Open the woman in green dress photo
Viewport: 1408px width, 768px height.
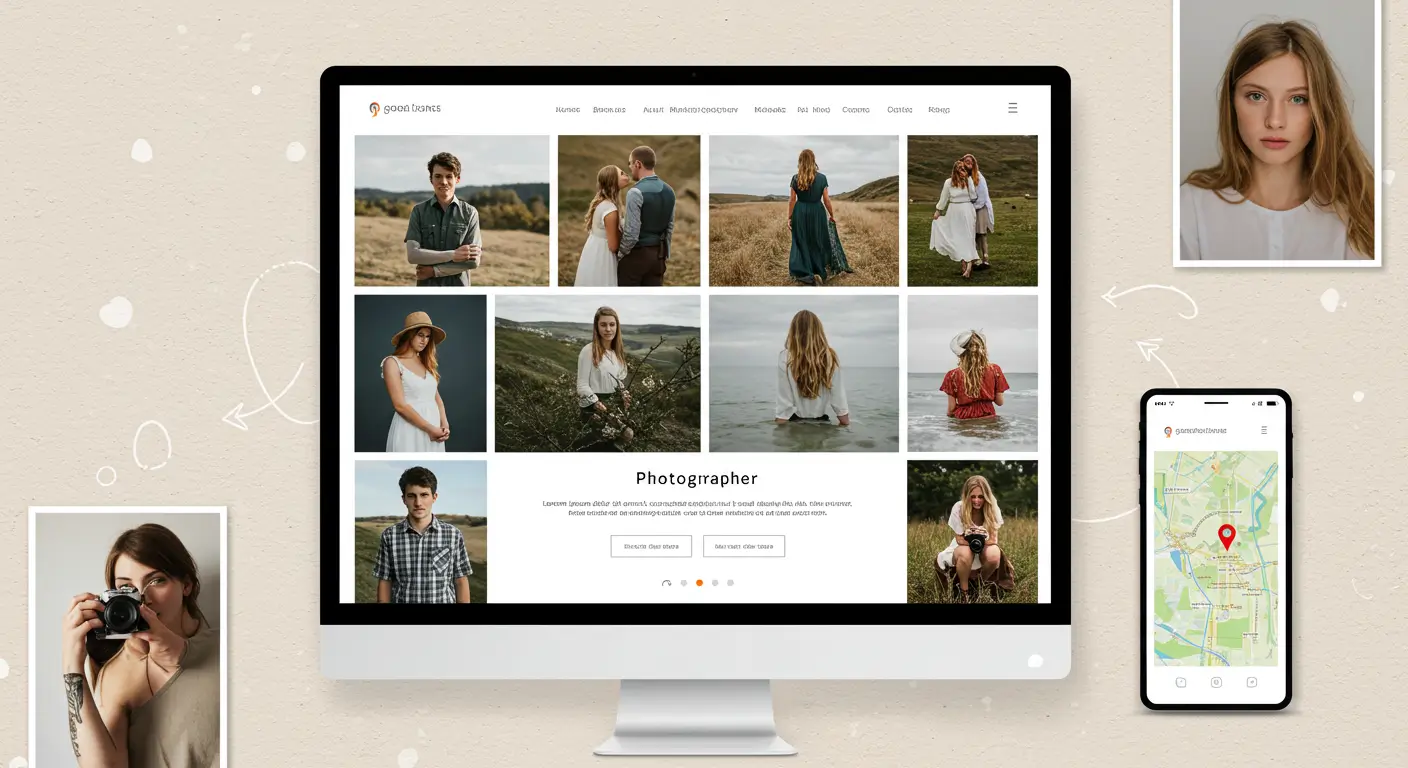click(x=803, y=211)
